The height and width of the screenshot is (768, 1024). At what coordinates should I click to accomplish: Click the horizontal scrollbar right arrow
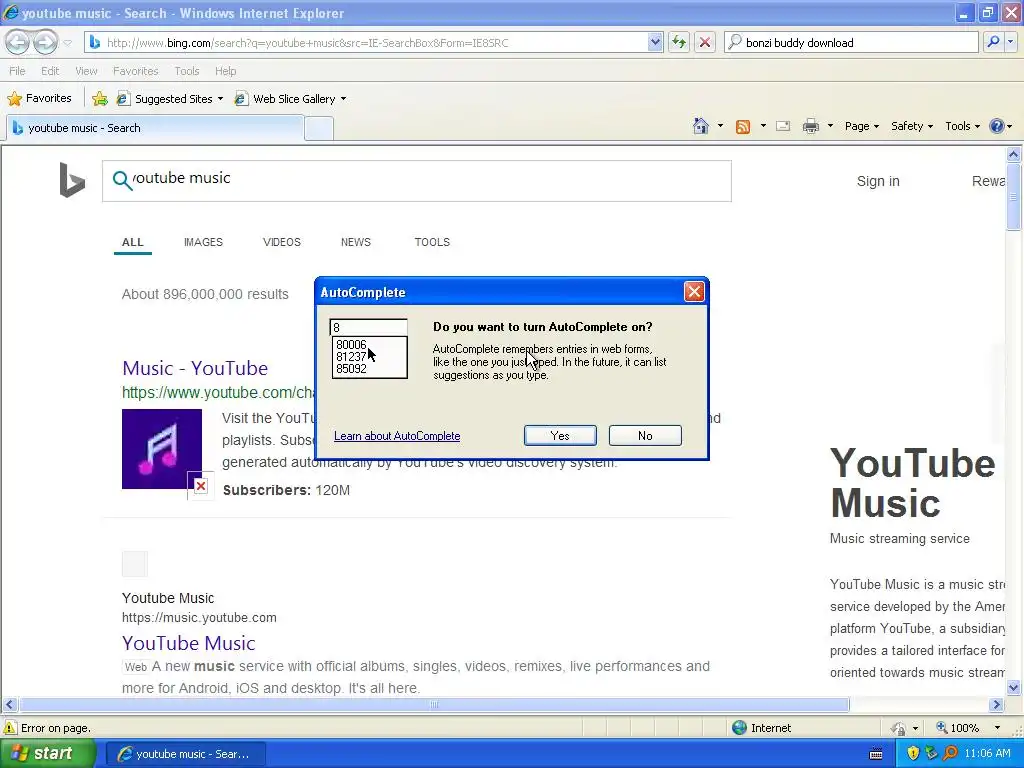pos(996,705)
